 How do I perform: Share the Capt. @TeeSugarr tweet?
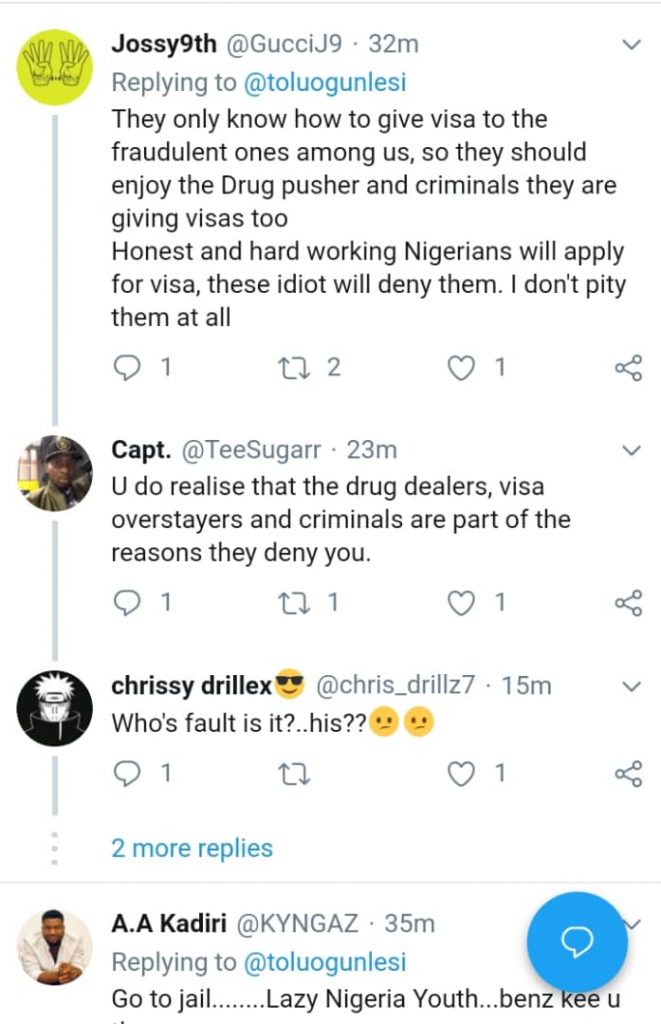pos(628,602)
